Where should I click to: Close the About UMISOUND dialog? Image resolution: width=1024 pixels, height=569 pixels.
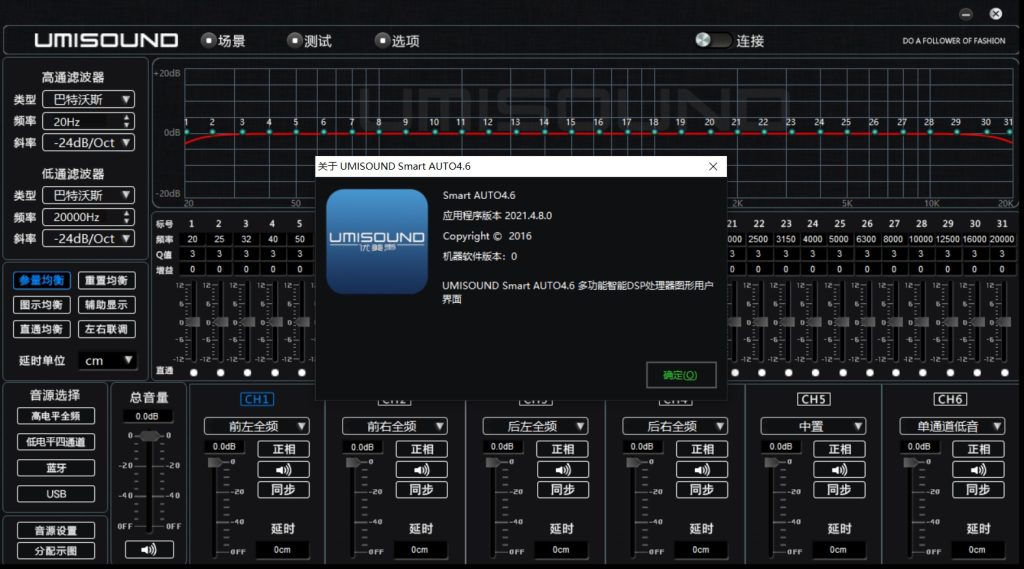pos(713,167)
